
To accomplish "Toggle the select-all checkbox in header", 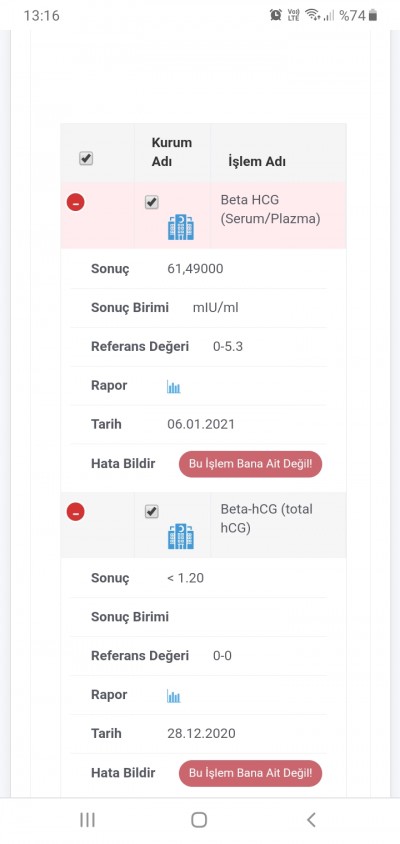I will click(86, 158).
